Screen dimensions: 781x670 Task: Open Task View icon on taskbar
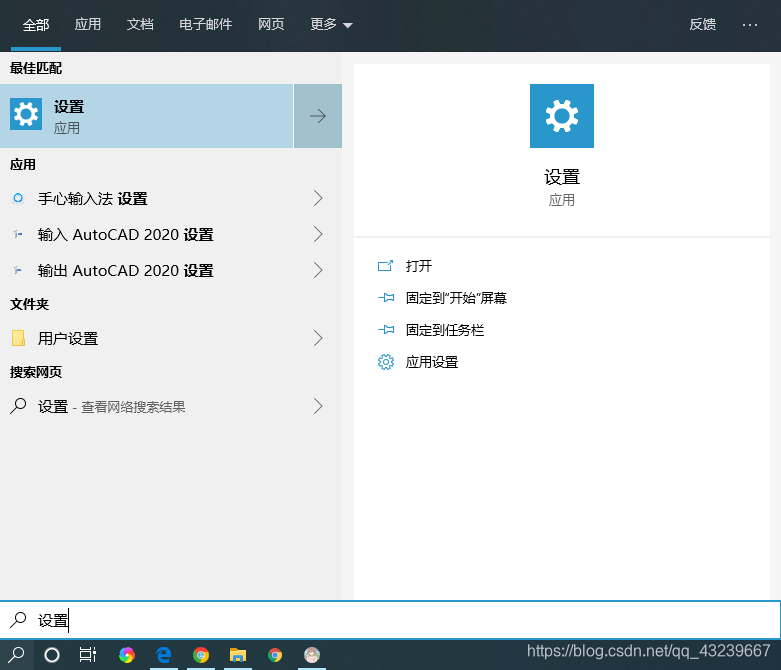[88, 655]
